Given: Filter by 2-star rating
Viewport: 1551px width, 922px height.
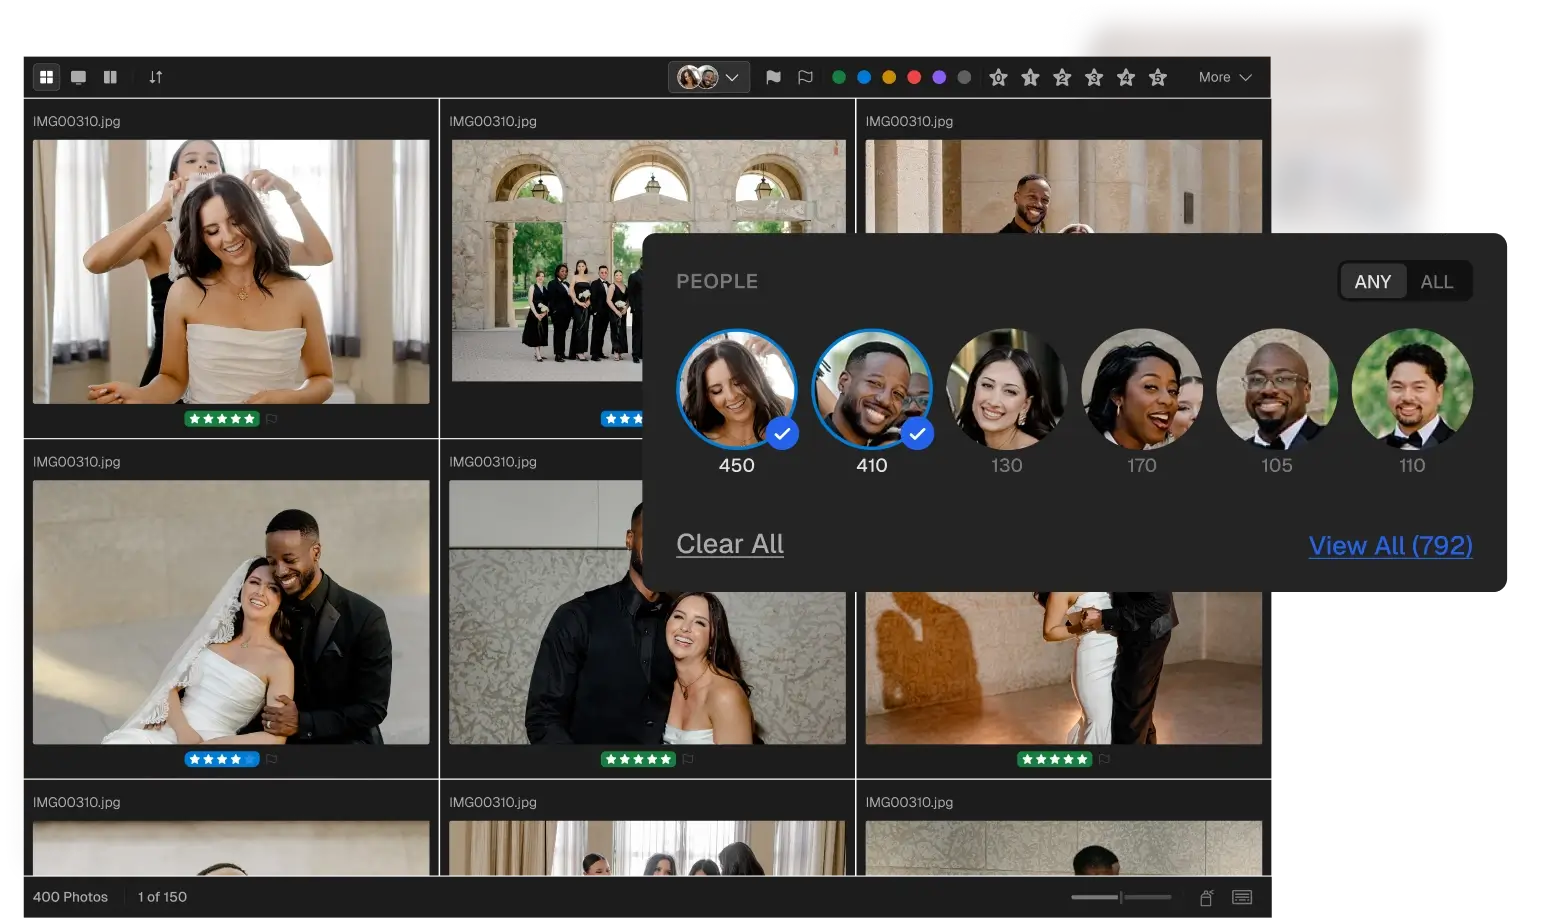Looking at the screenshot, I should click(x=1062, y=77).
